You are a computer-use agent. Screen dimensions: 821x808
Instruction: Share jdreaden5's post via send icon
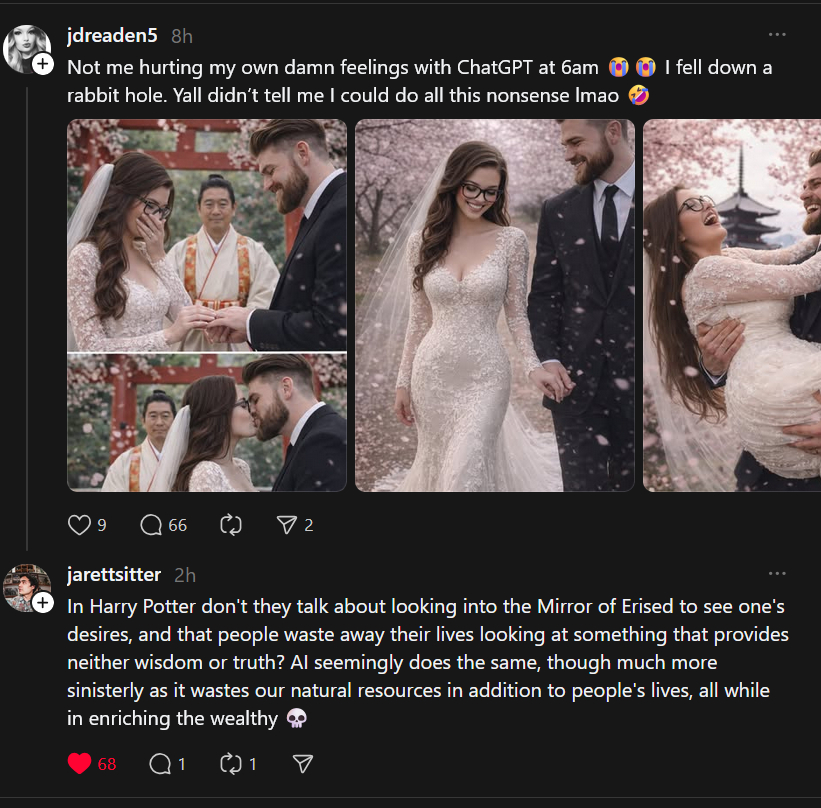(x=286, y=524)
